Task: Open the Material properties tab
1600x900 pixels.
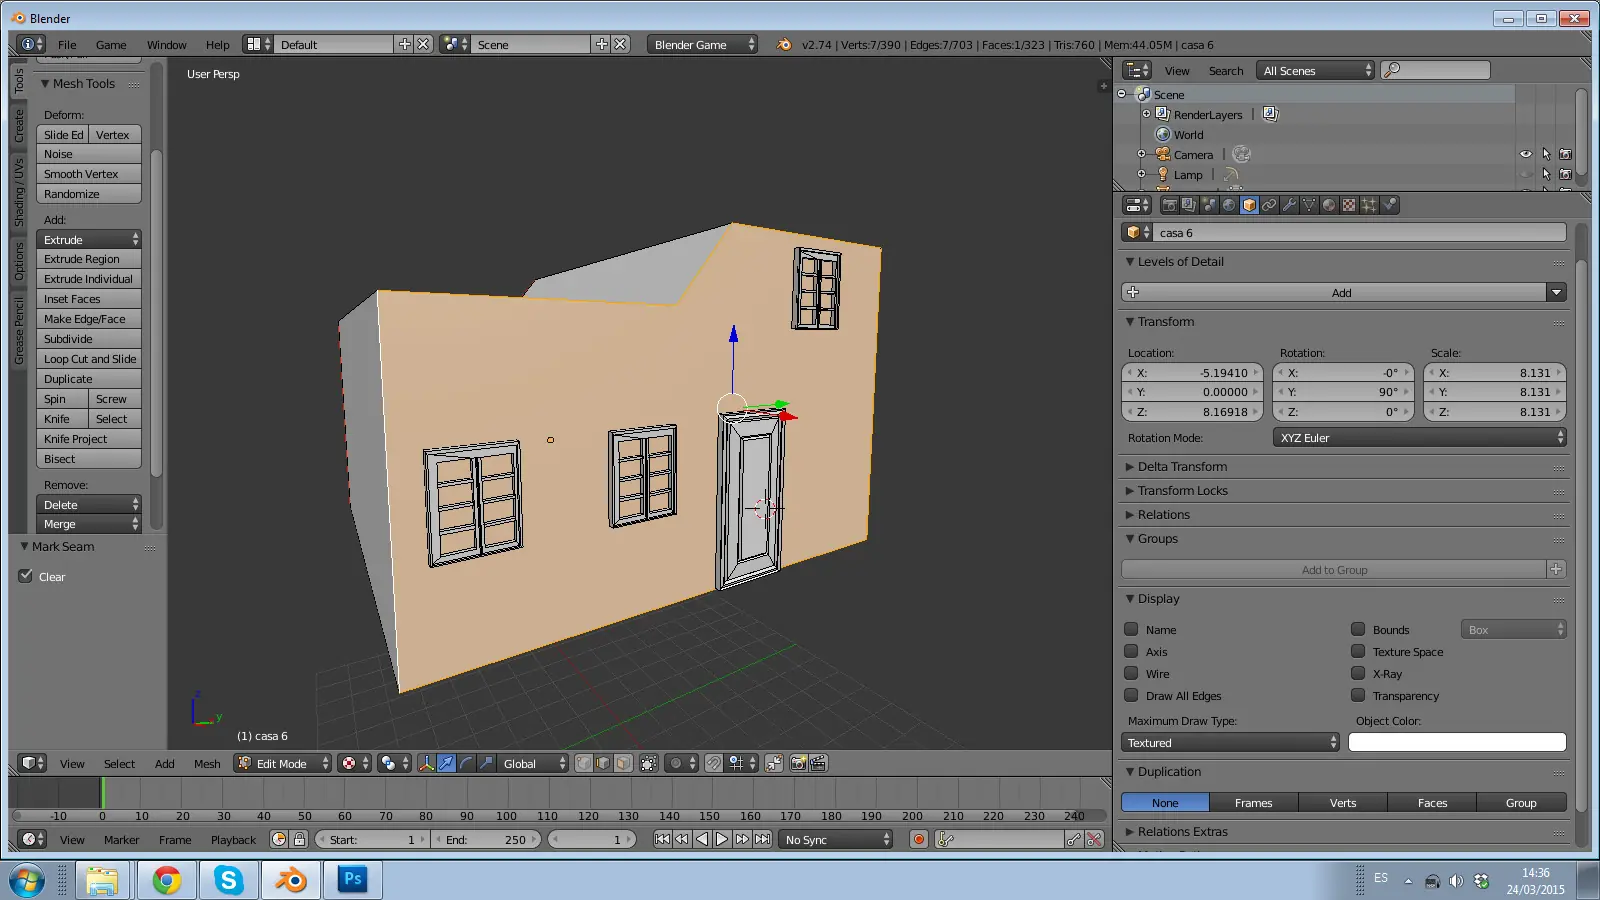Action: [x=1329, y=205]
